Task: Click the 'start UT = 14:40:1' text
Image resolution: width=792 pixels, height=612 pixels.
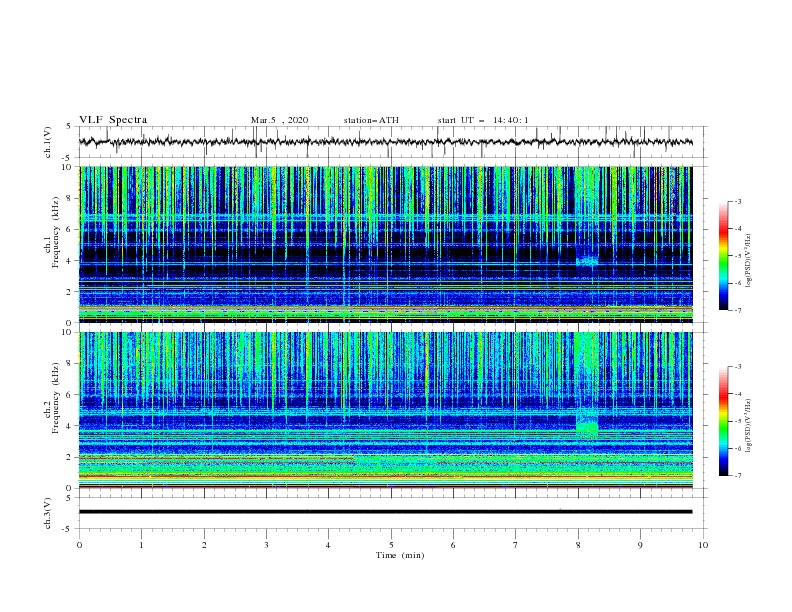Action: pos(483,120)
